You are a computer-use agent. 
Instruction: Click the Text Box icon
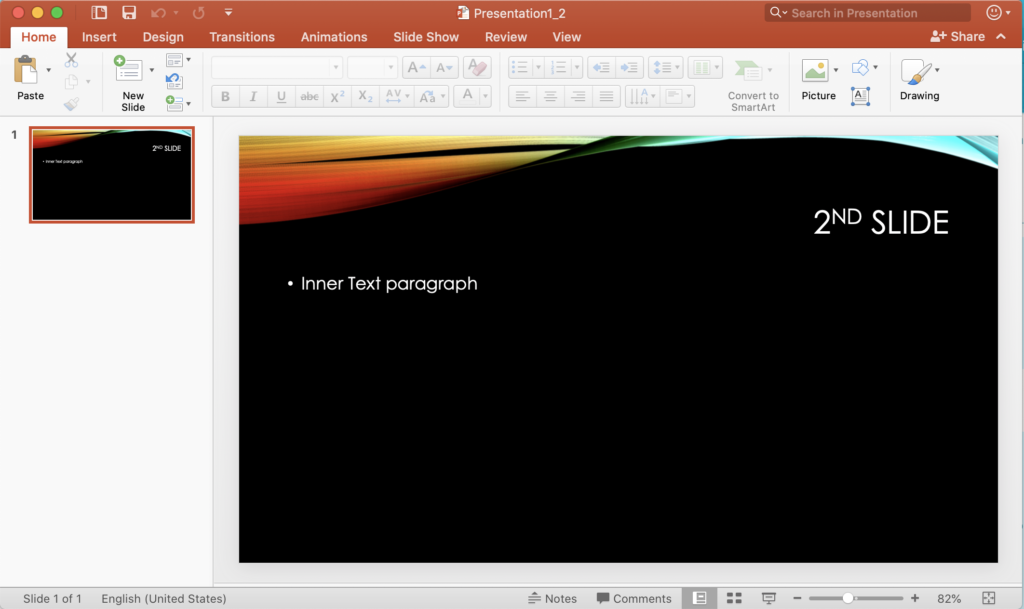point(861,96)
